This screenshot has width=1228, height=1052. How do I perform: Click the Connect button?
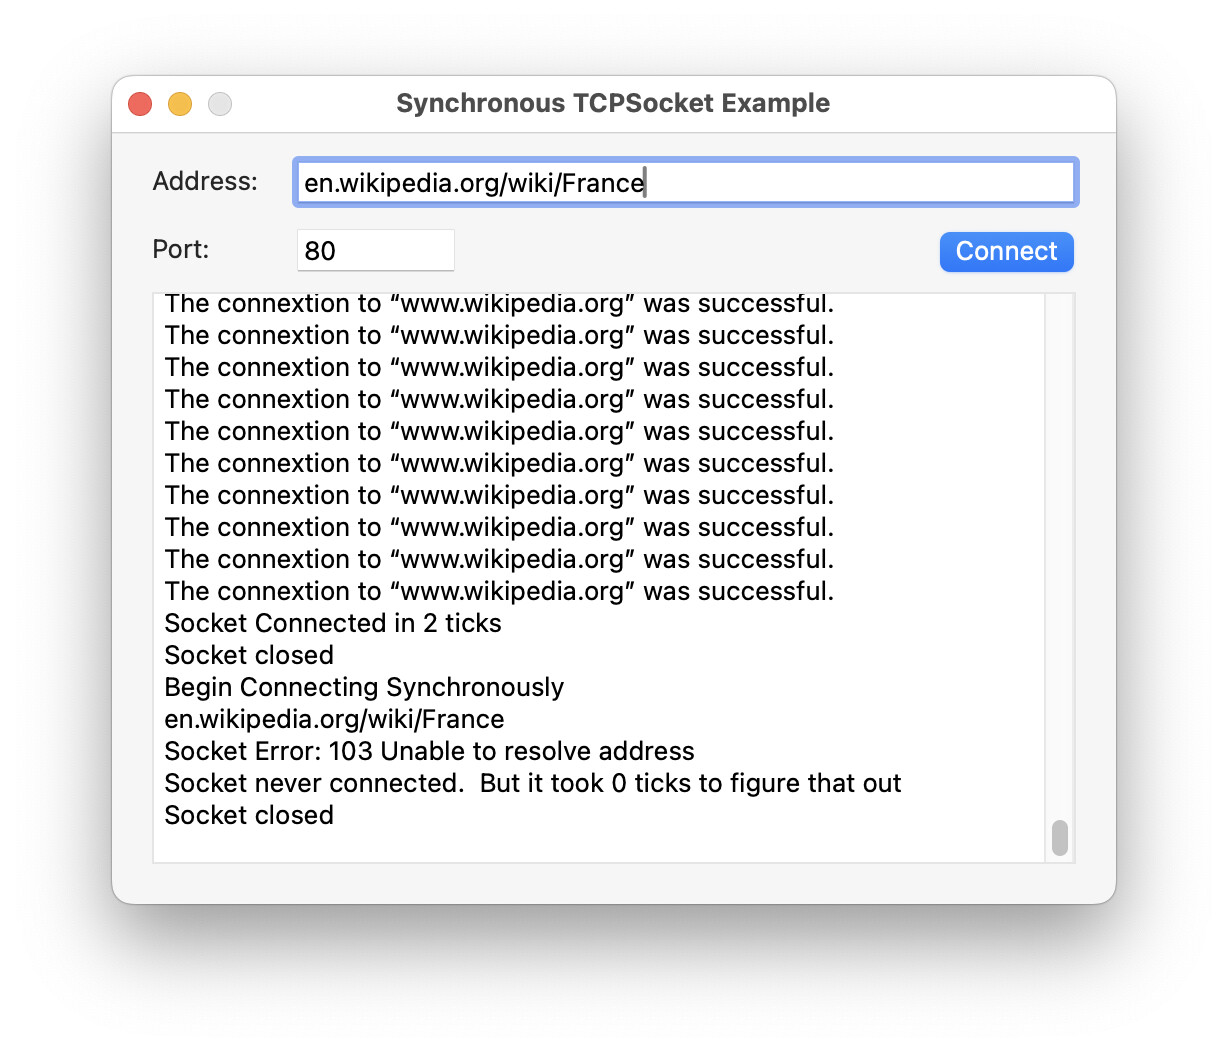(1006, 251)
